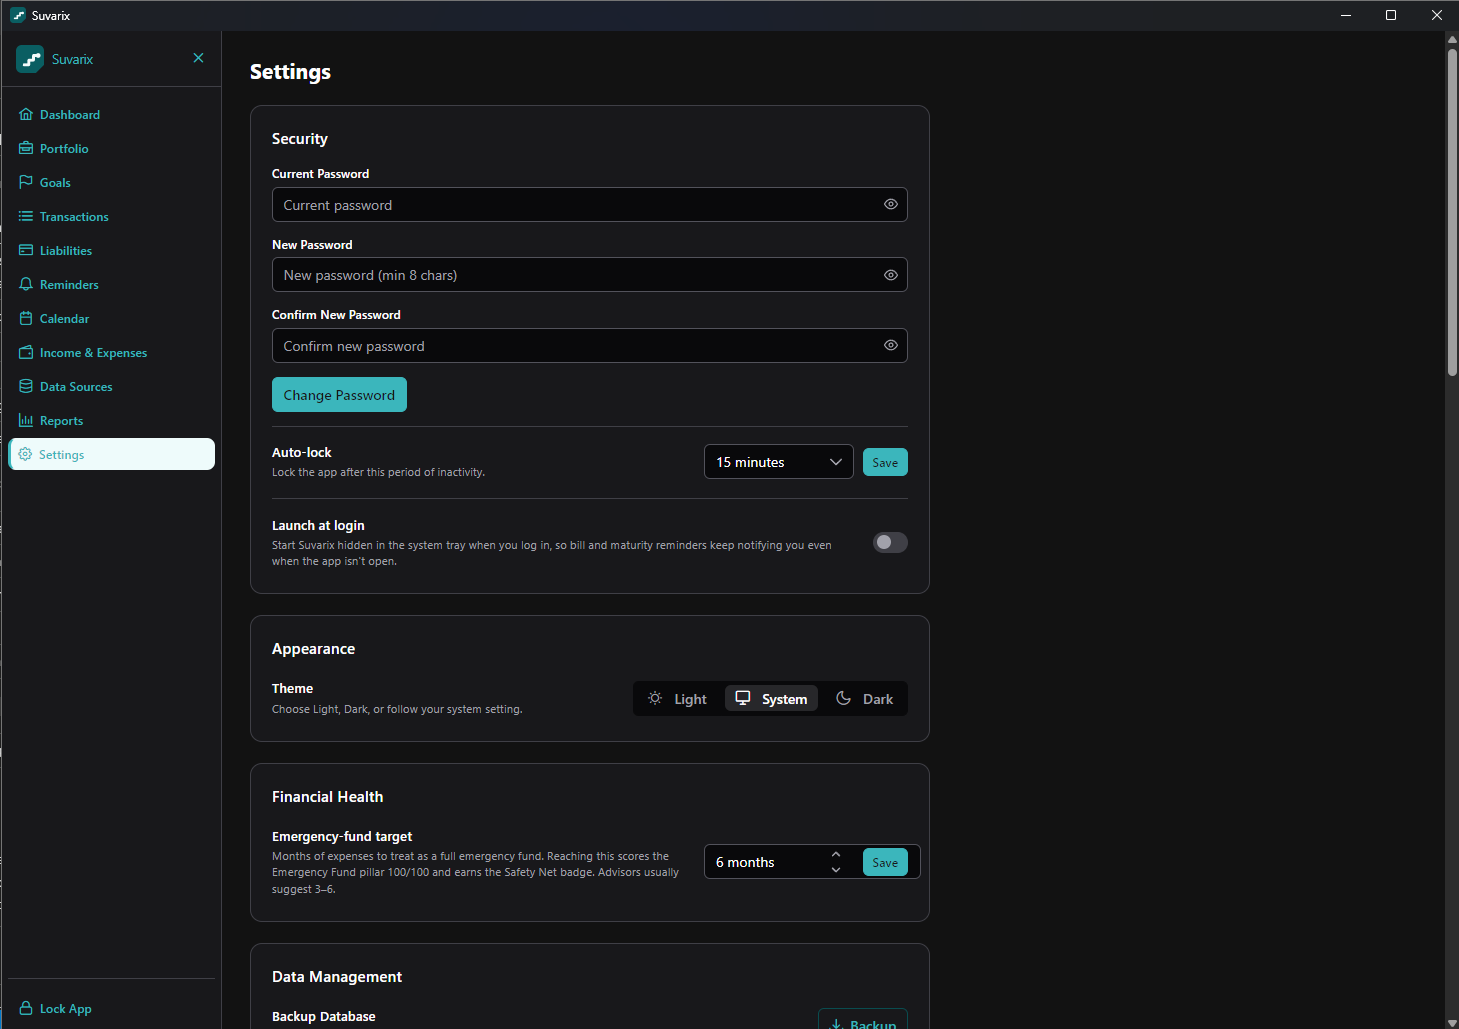Close the sidebar with the X icon
This screenshot has width=1459, height=1029.
pos(198,58)
